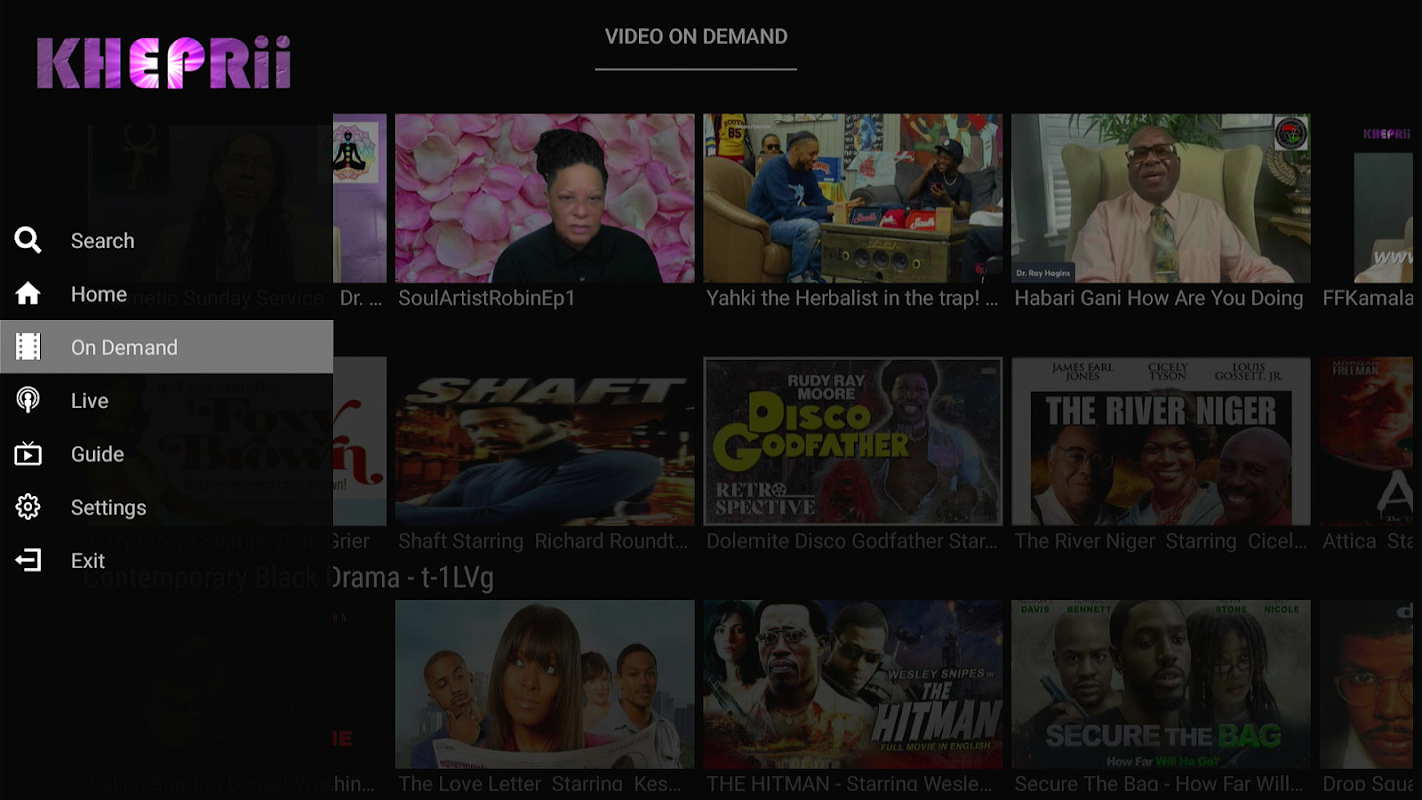
Task: Open the Shaft movie poster
Action: [x=545, y=441]
